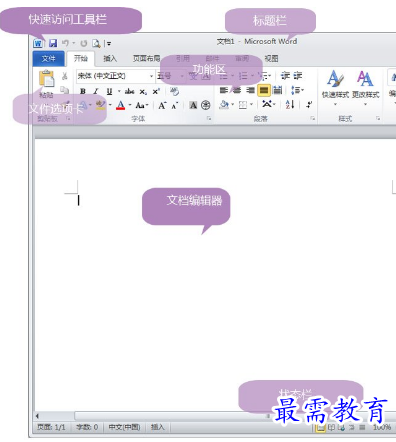Switch to the 视图 (View) ribbon tab
This screenshot has width=396, height=442.
pyautogui.click(x=271, y=59)
